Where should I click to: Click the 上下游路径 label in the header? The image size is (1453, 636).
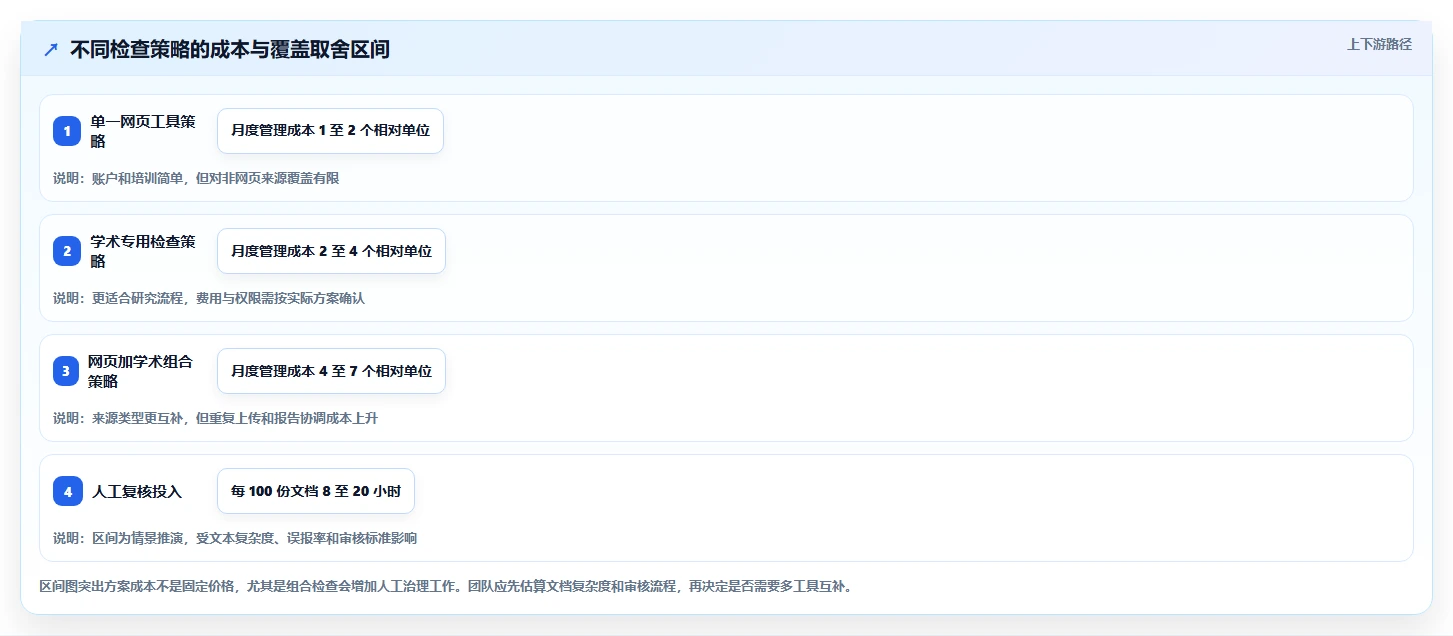1379,44
